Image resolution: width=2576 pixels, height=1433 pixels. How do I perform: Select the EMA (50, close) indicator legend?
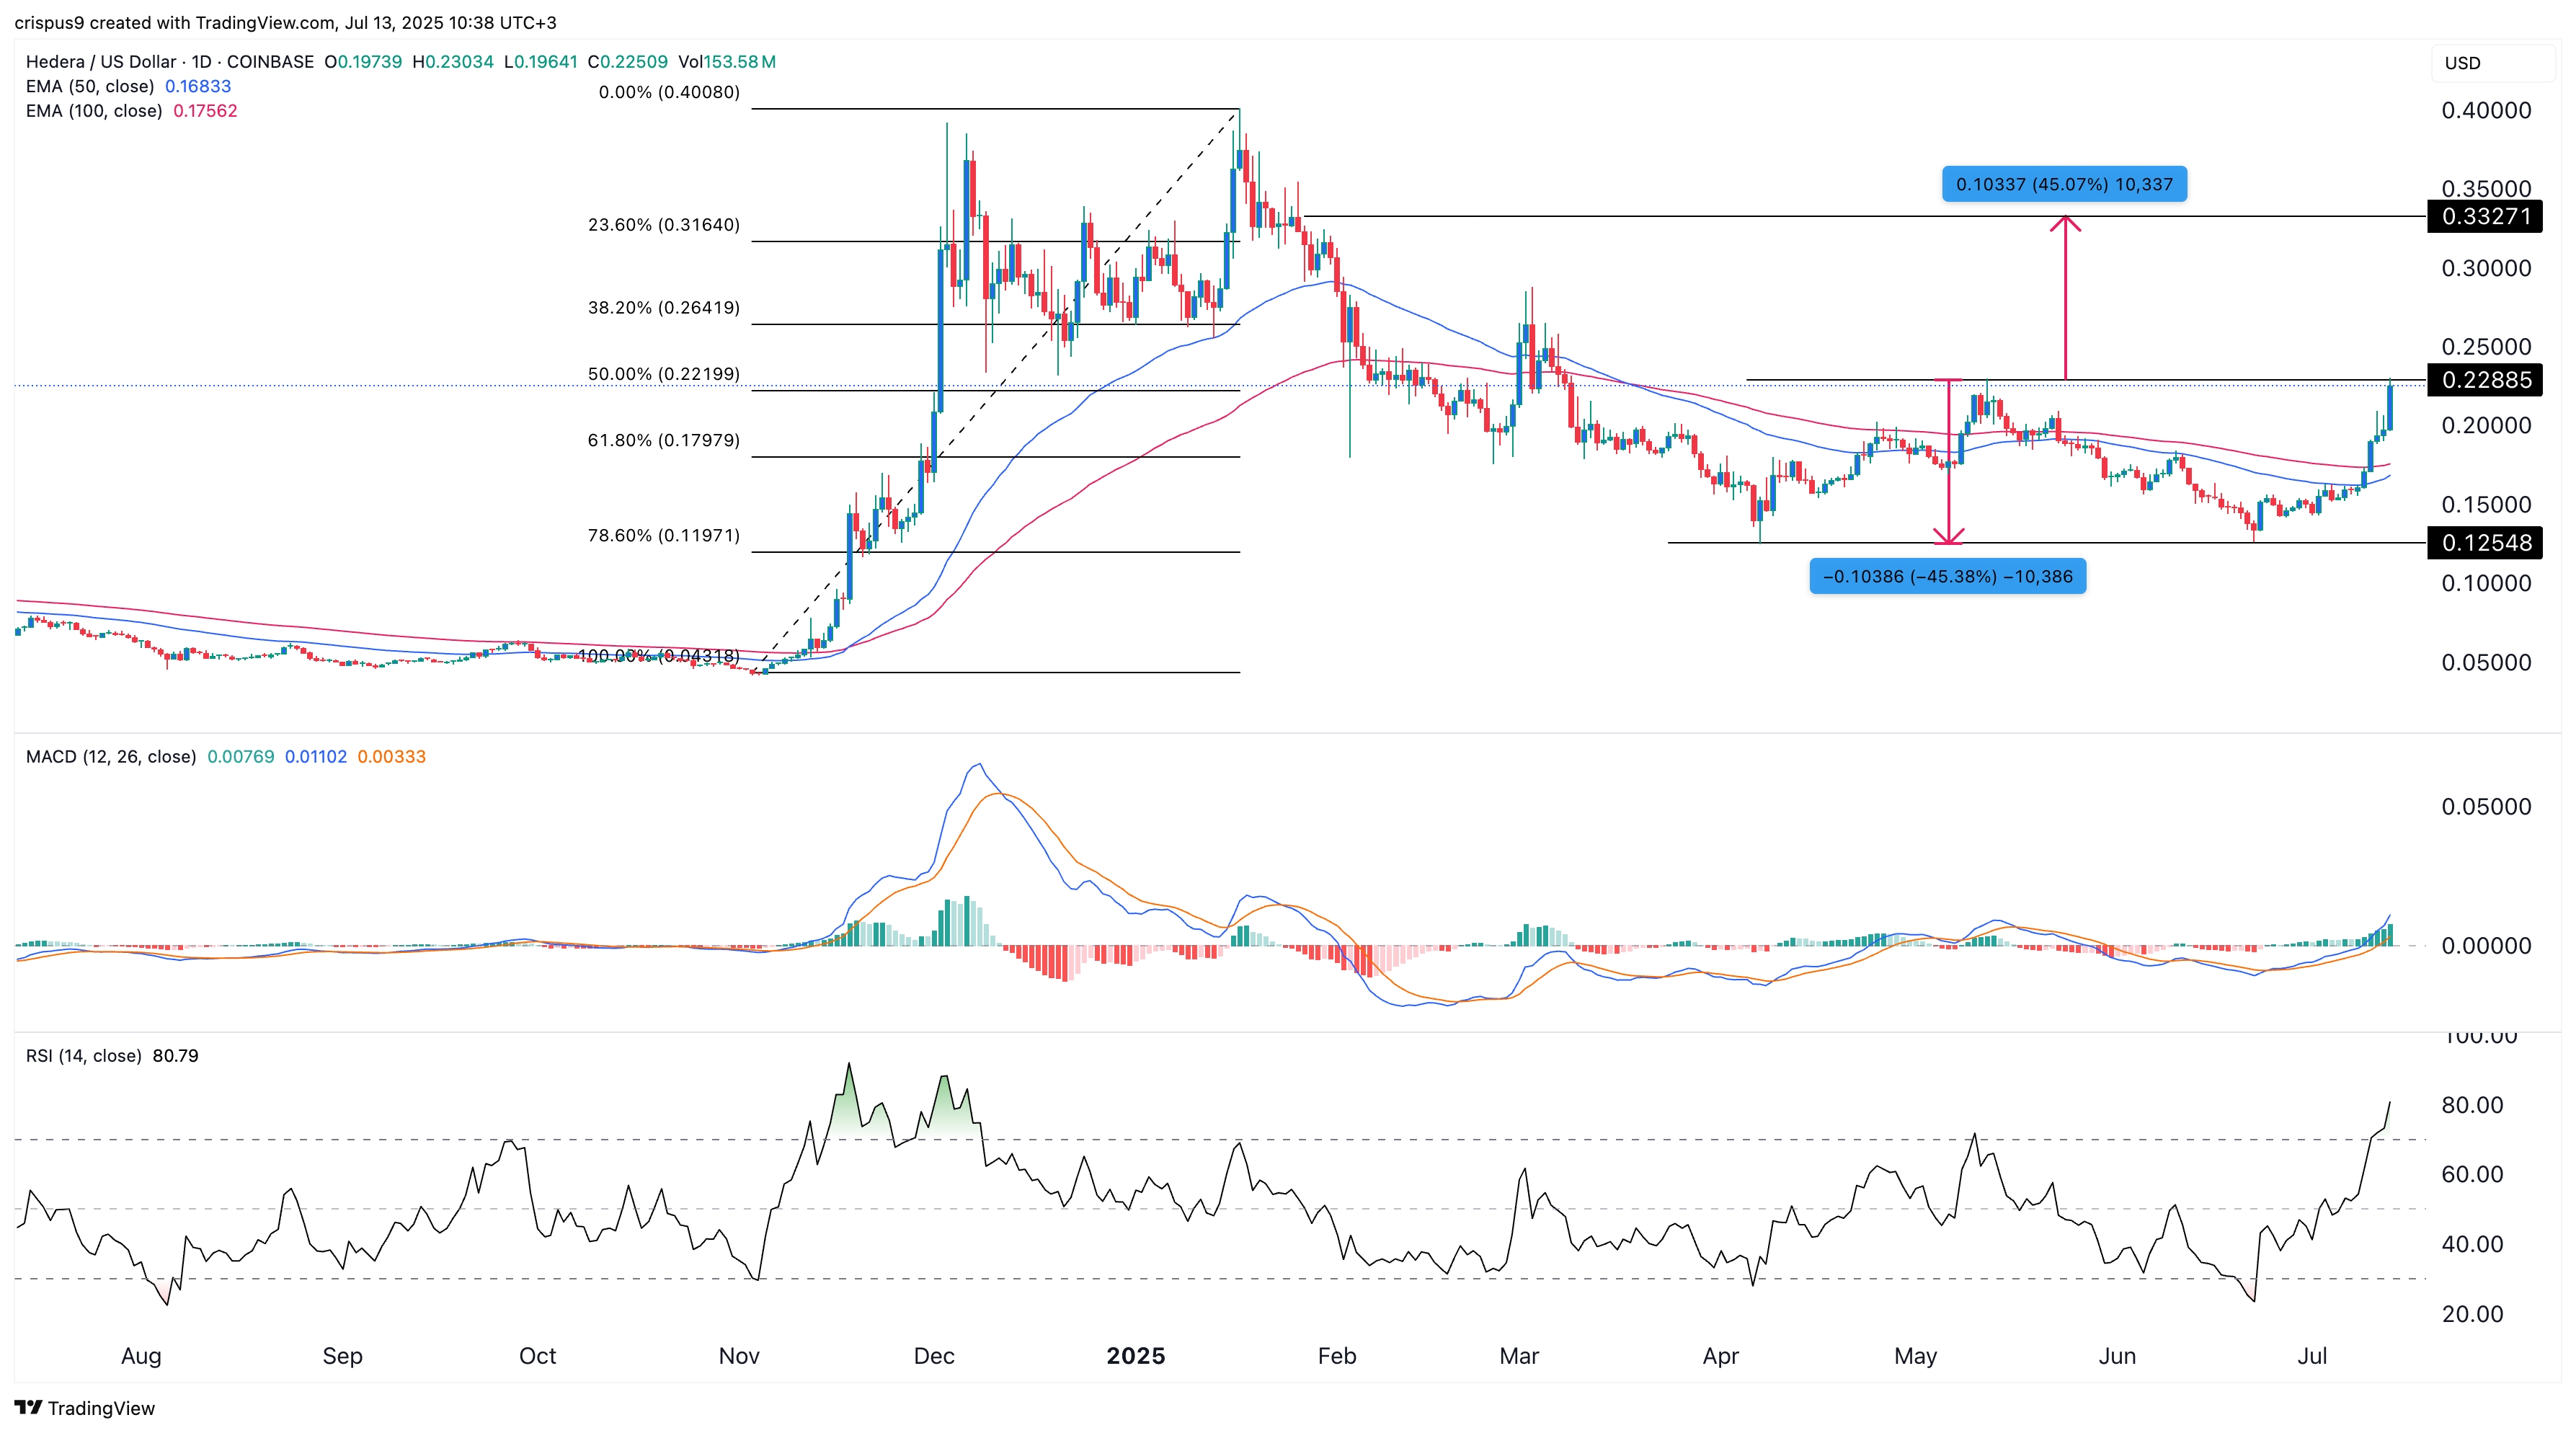click(90, 86)
